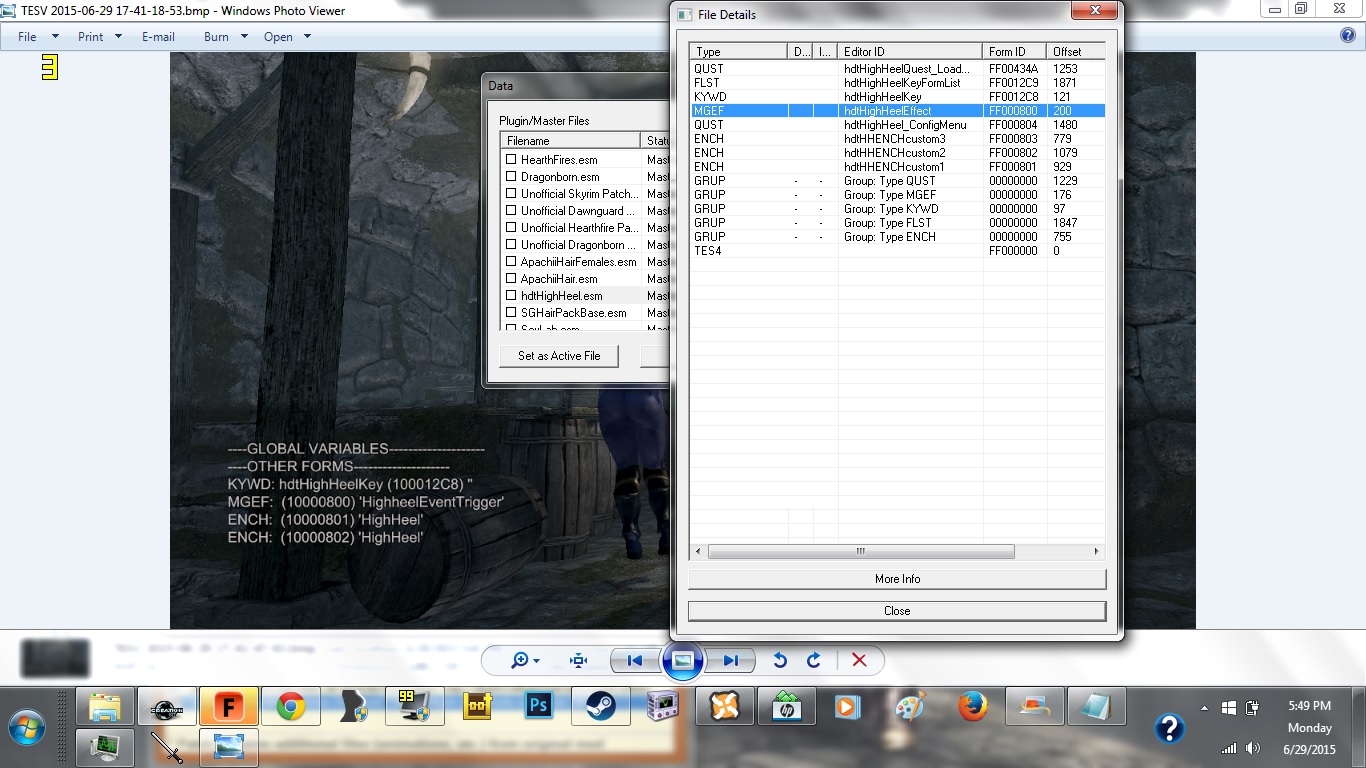This screenshot has height=768, width=1366.
Task: Select the hdtHighHeel_ConfigMenu row
Action: [x=897, y=125]
